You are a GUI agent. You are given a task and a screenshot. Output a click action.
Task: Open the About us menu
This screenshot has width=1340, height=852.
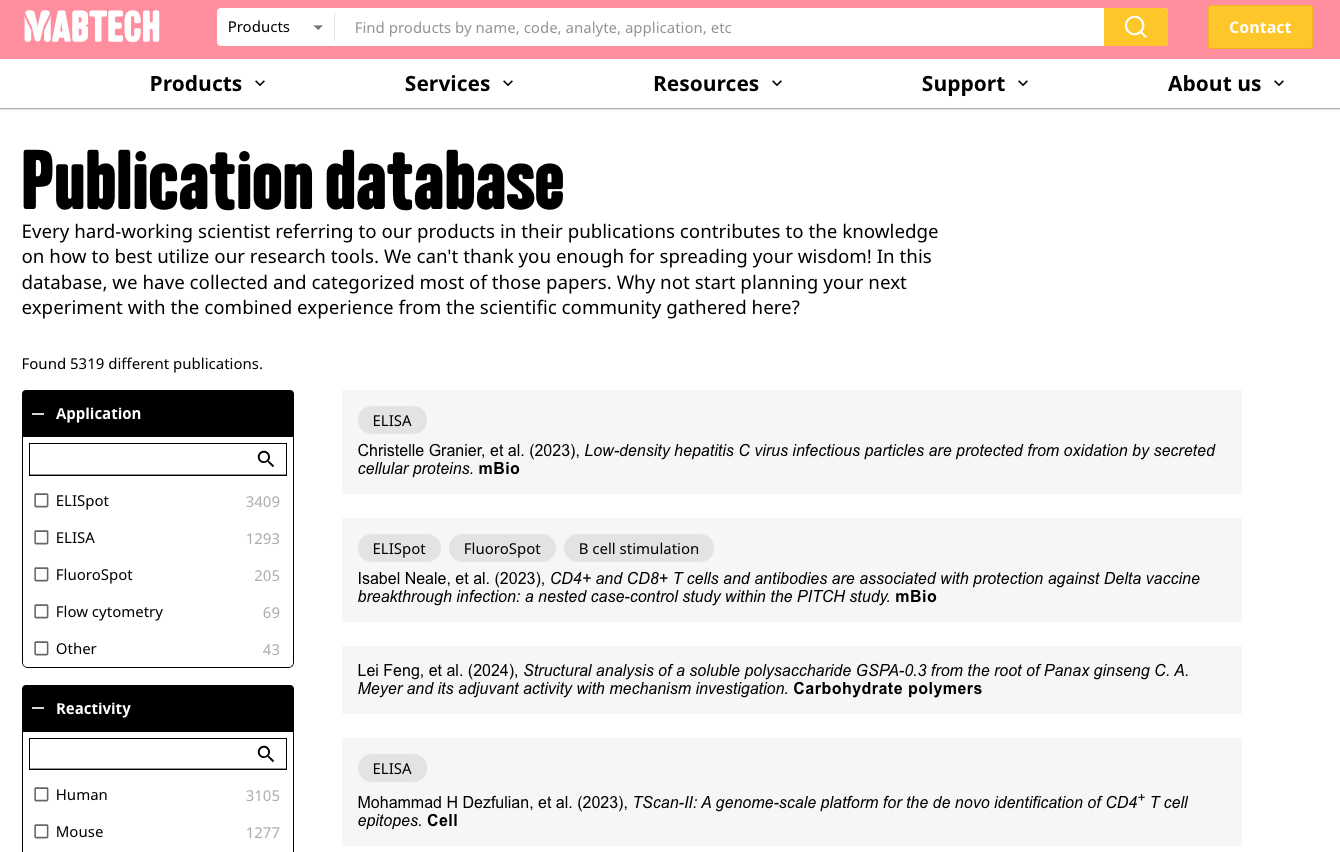point(1225,84)
